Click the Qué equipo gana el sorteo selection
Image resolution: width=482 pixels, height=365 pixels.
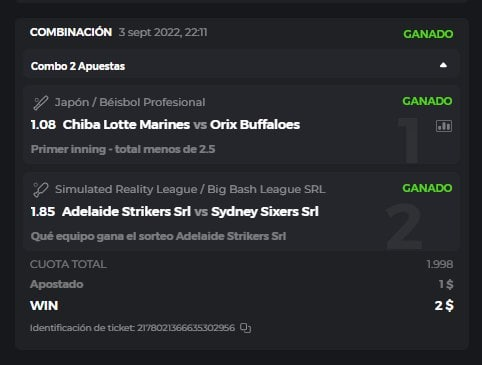[x=158, y=236]
